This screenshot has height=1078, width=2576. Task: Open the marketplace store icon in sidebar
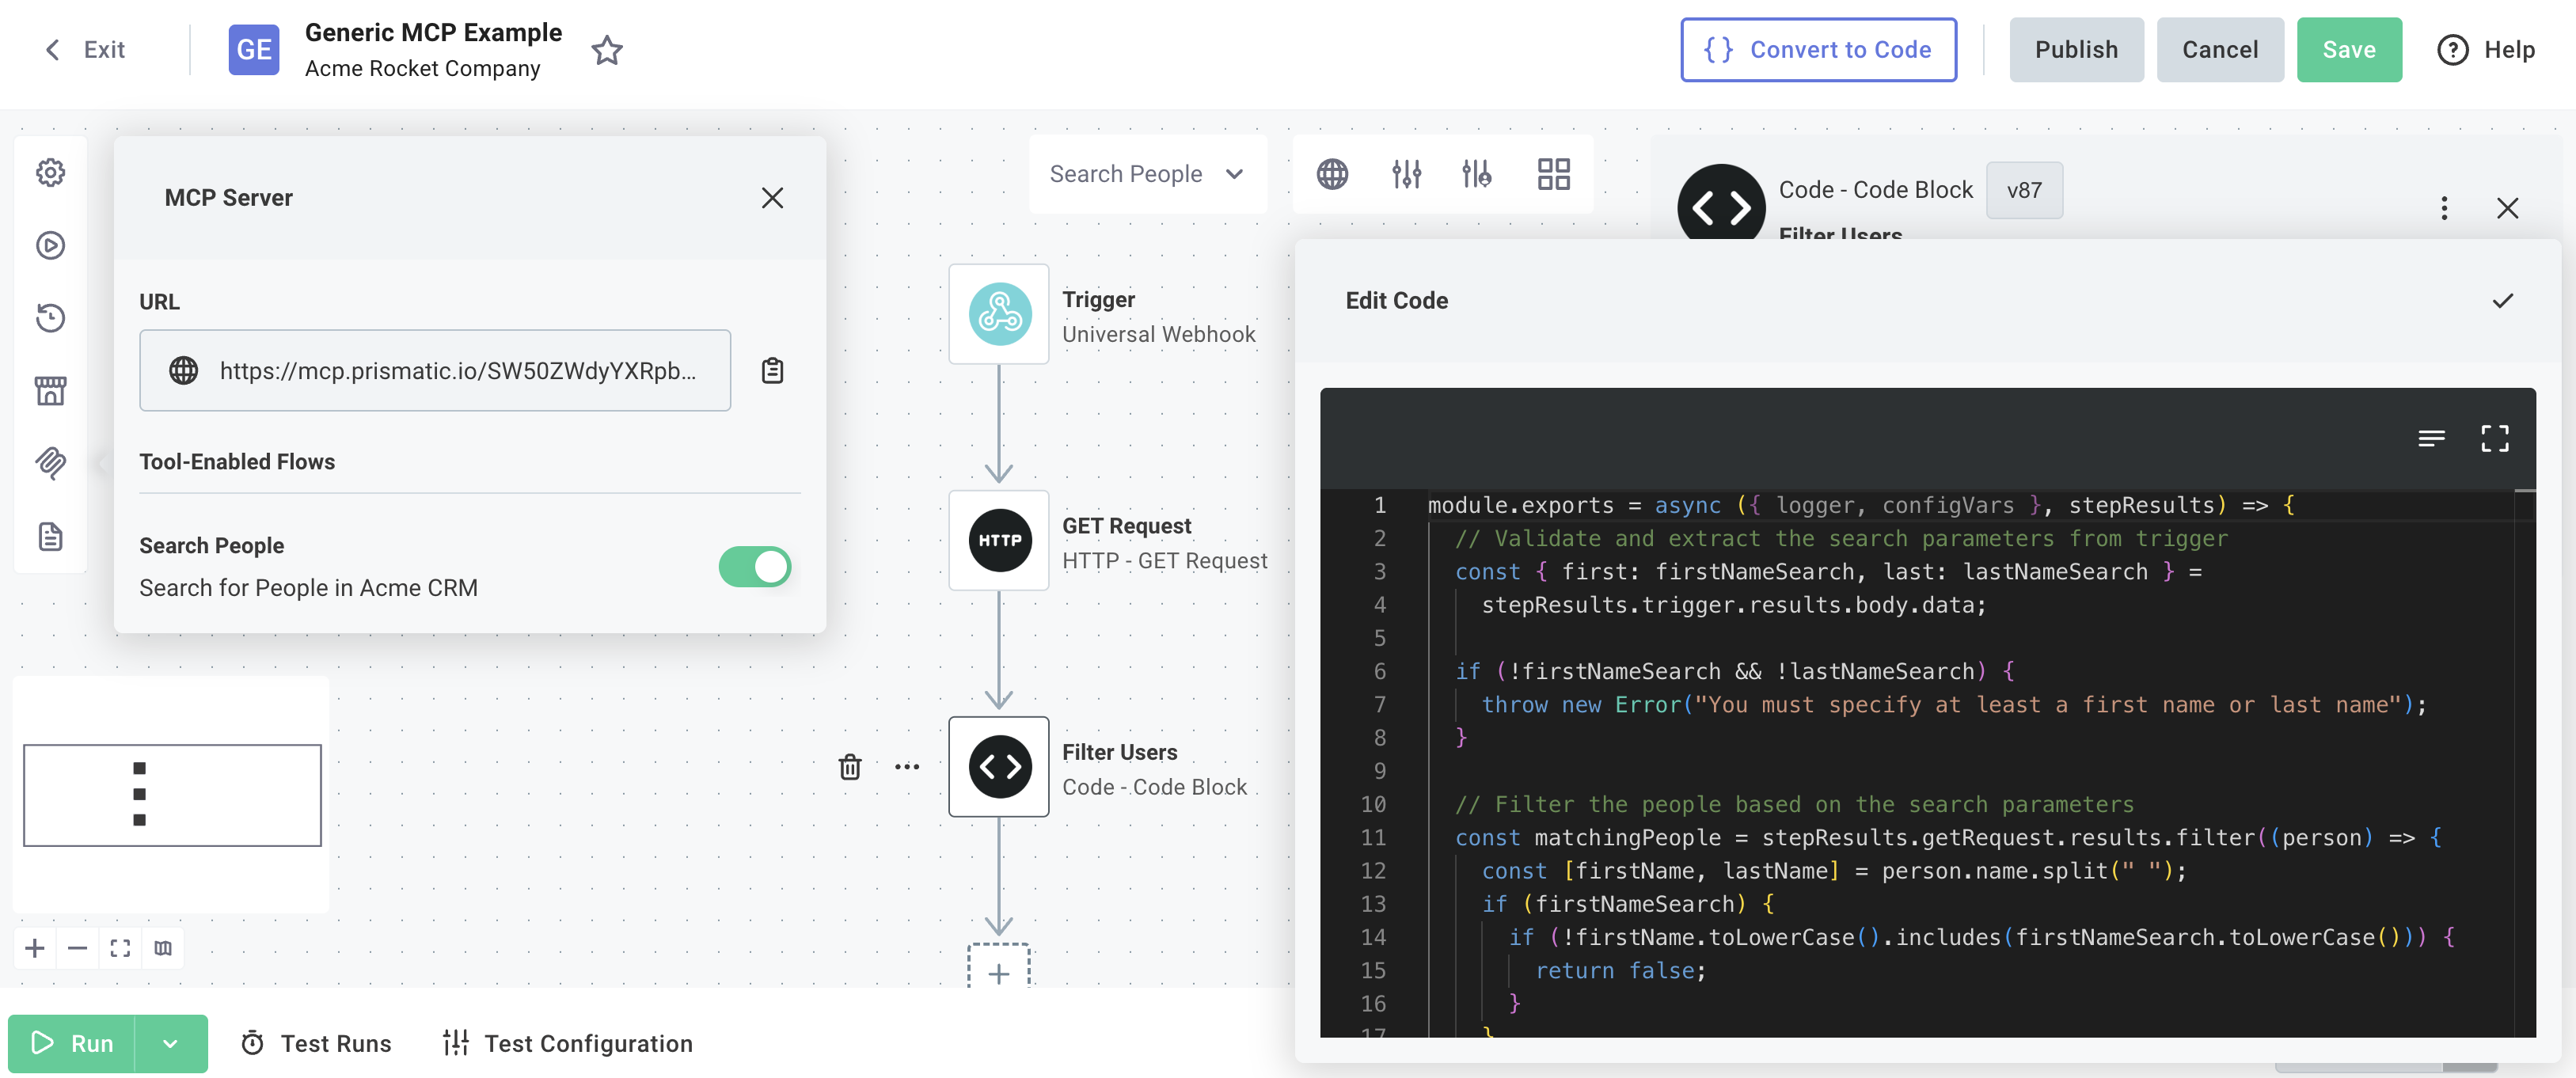point(50,391)
